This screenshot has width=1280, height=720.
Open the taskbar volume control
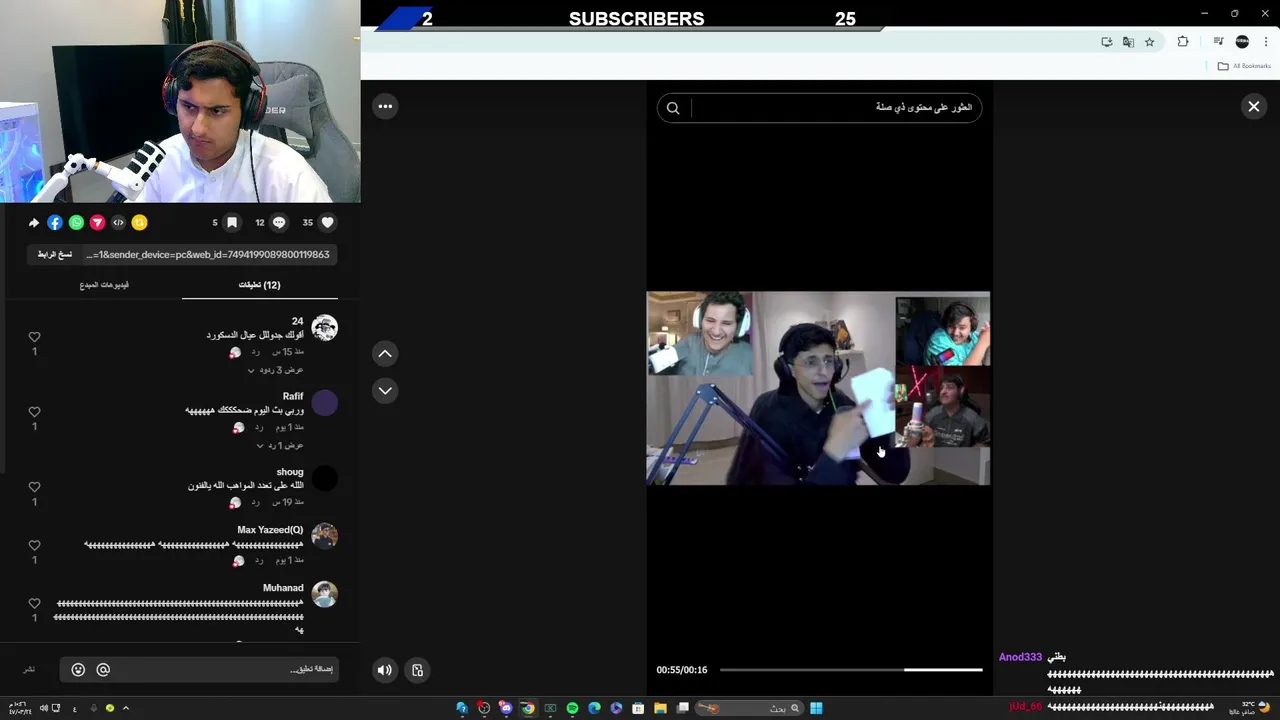click(x=44, y=708)
